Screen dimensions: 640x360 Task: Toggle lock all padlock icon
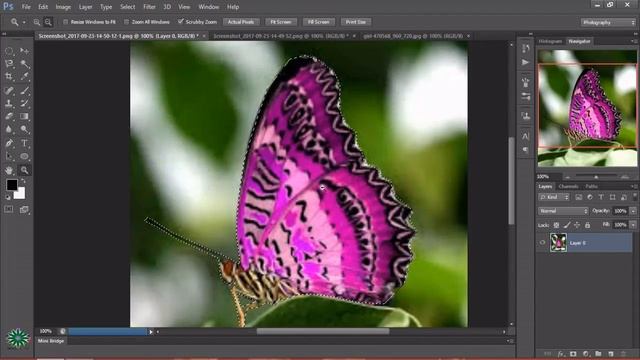587,225
